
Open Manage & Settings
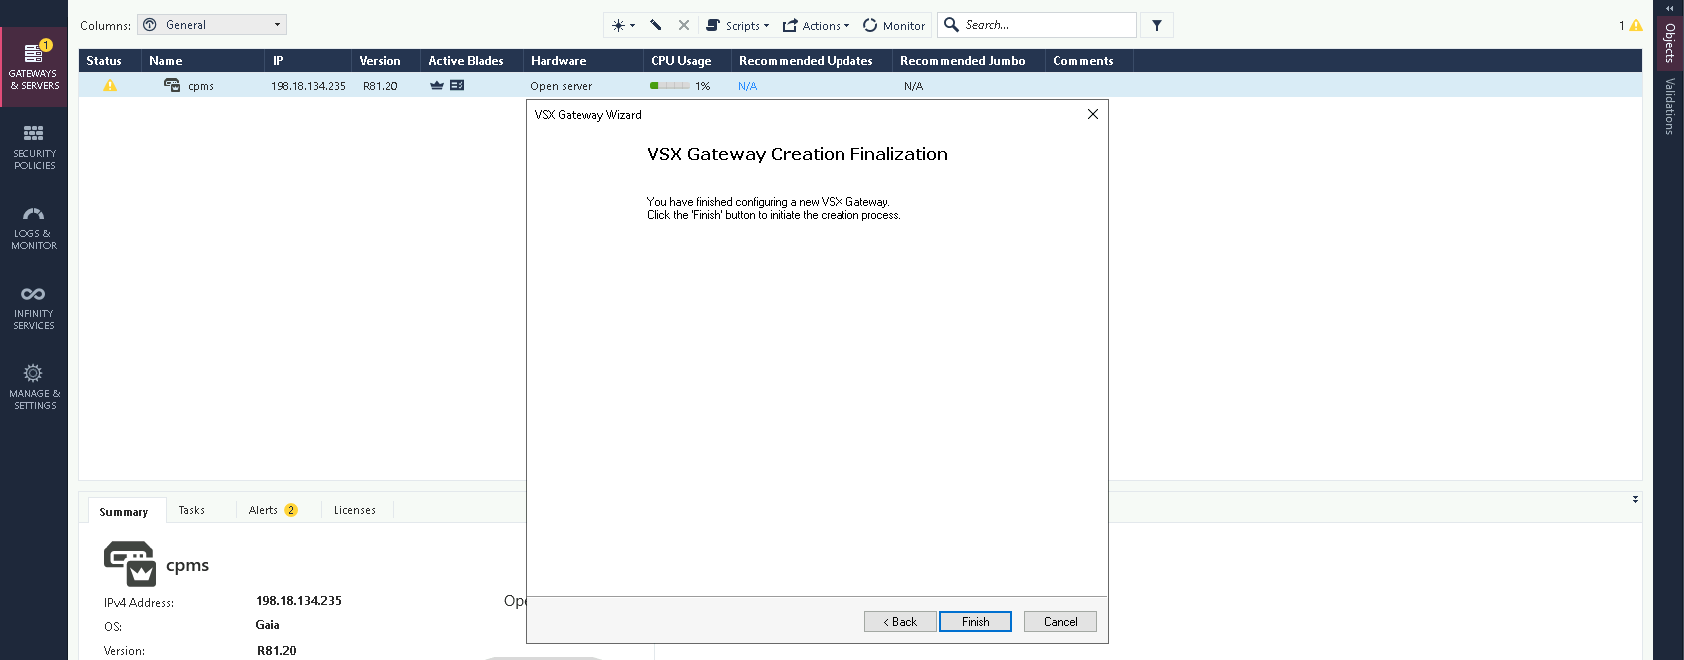click(34, 387)
